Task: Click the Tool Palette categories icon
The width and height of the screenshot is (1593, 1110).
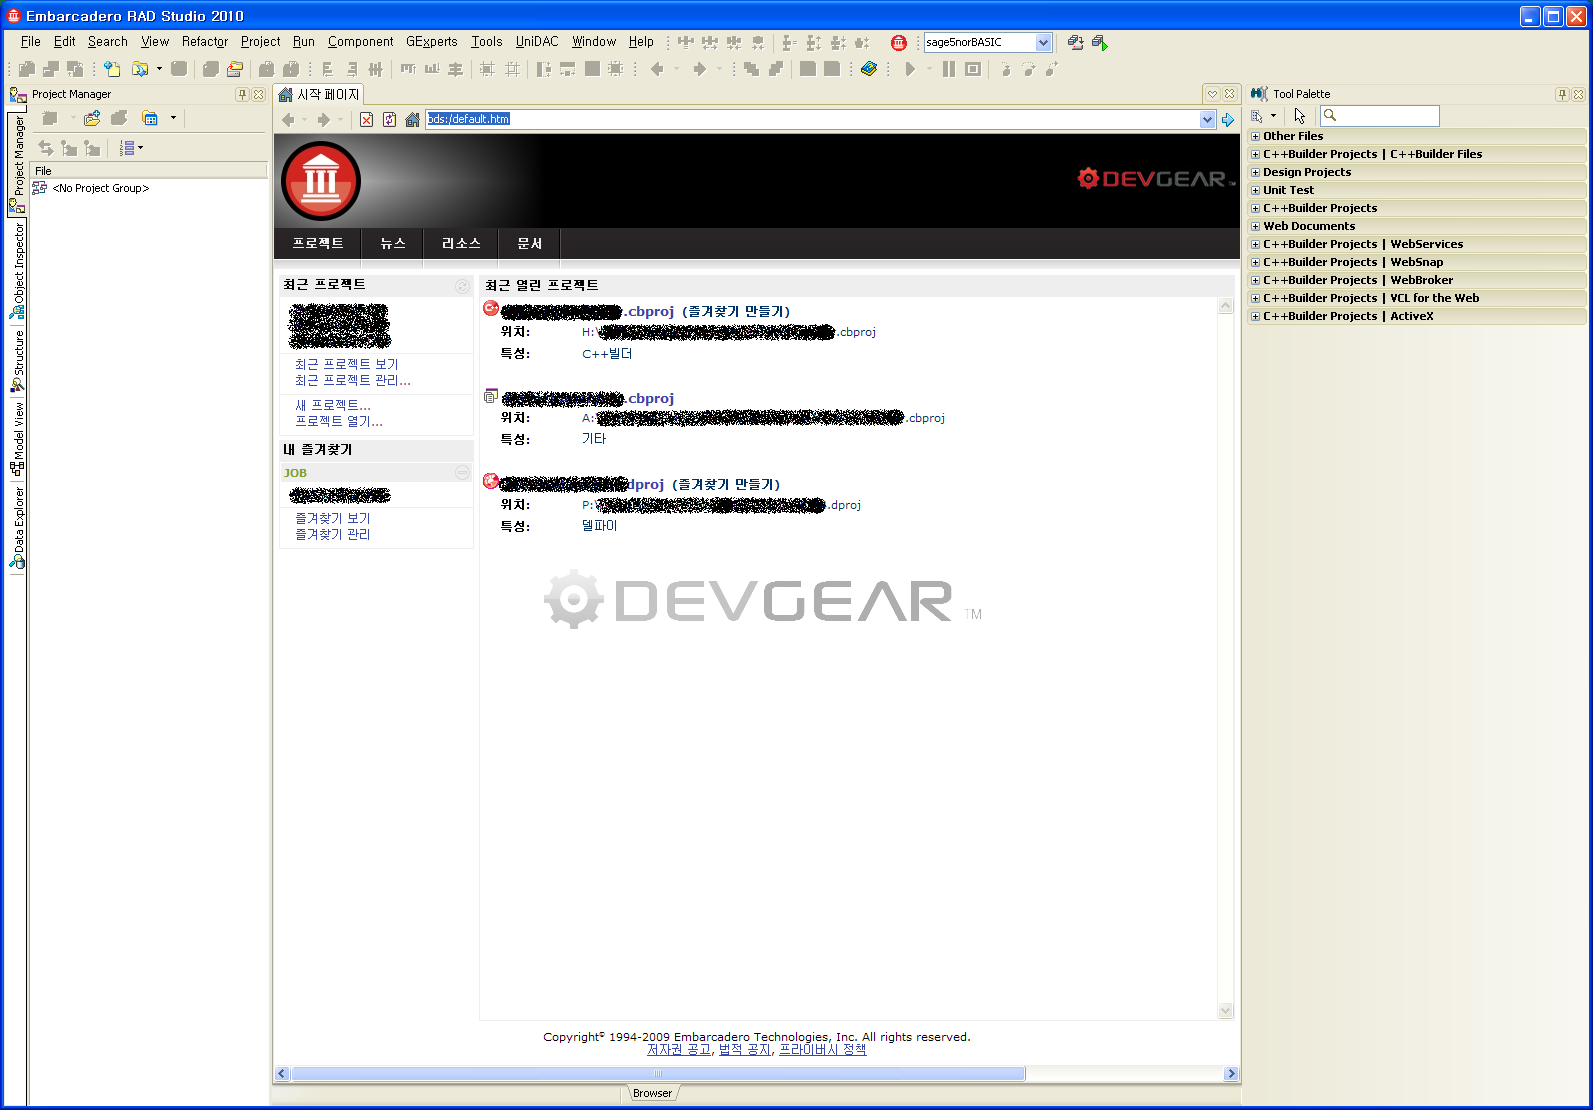Action: (x=1257, y=116)
